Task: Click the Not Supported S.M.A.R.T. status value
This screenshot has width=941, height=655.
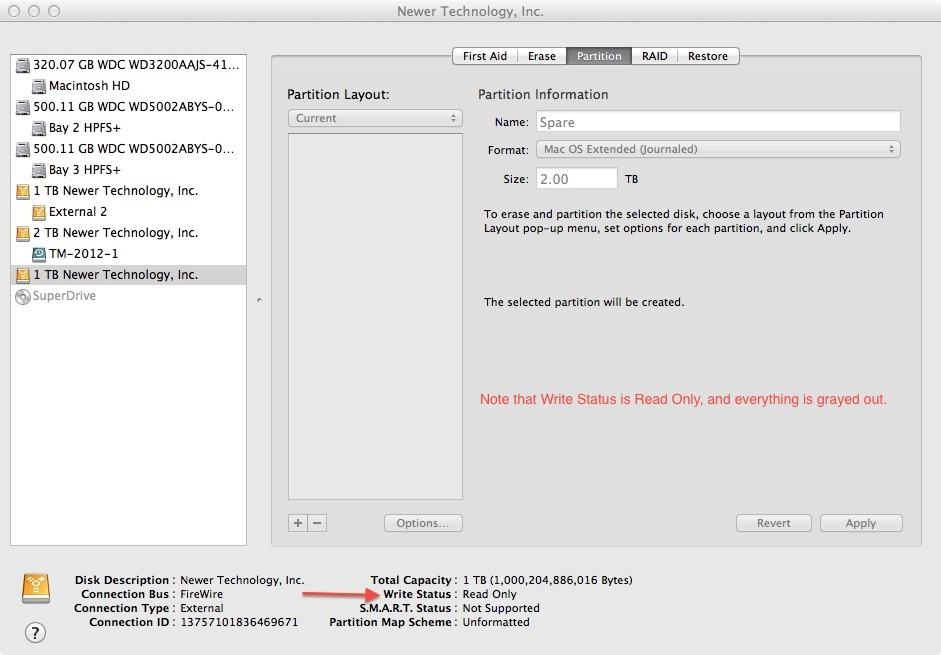Action: click(501, 608)
